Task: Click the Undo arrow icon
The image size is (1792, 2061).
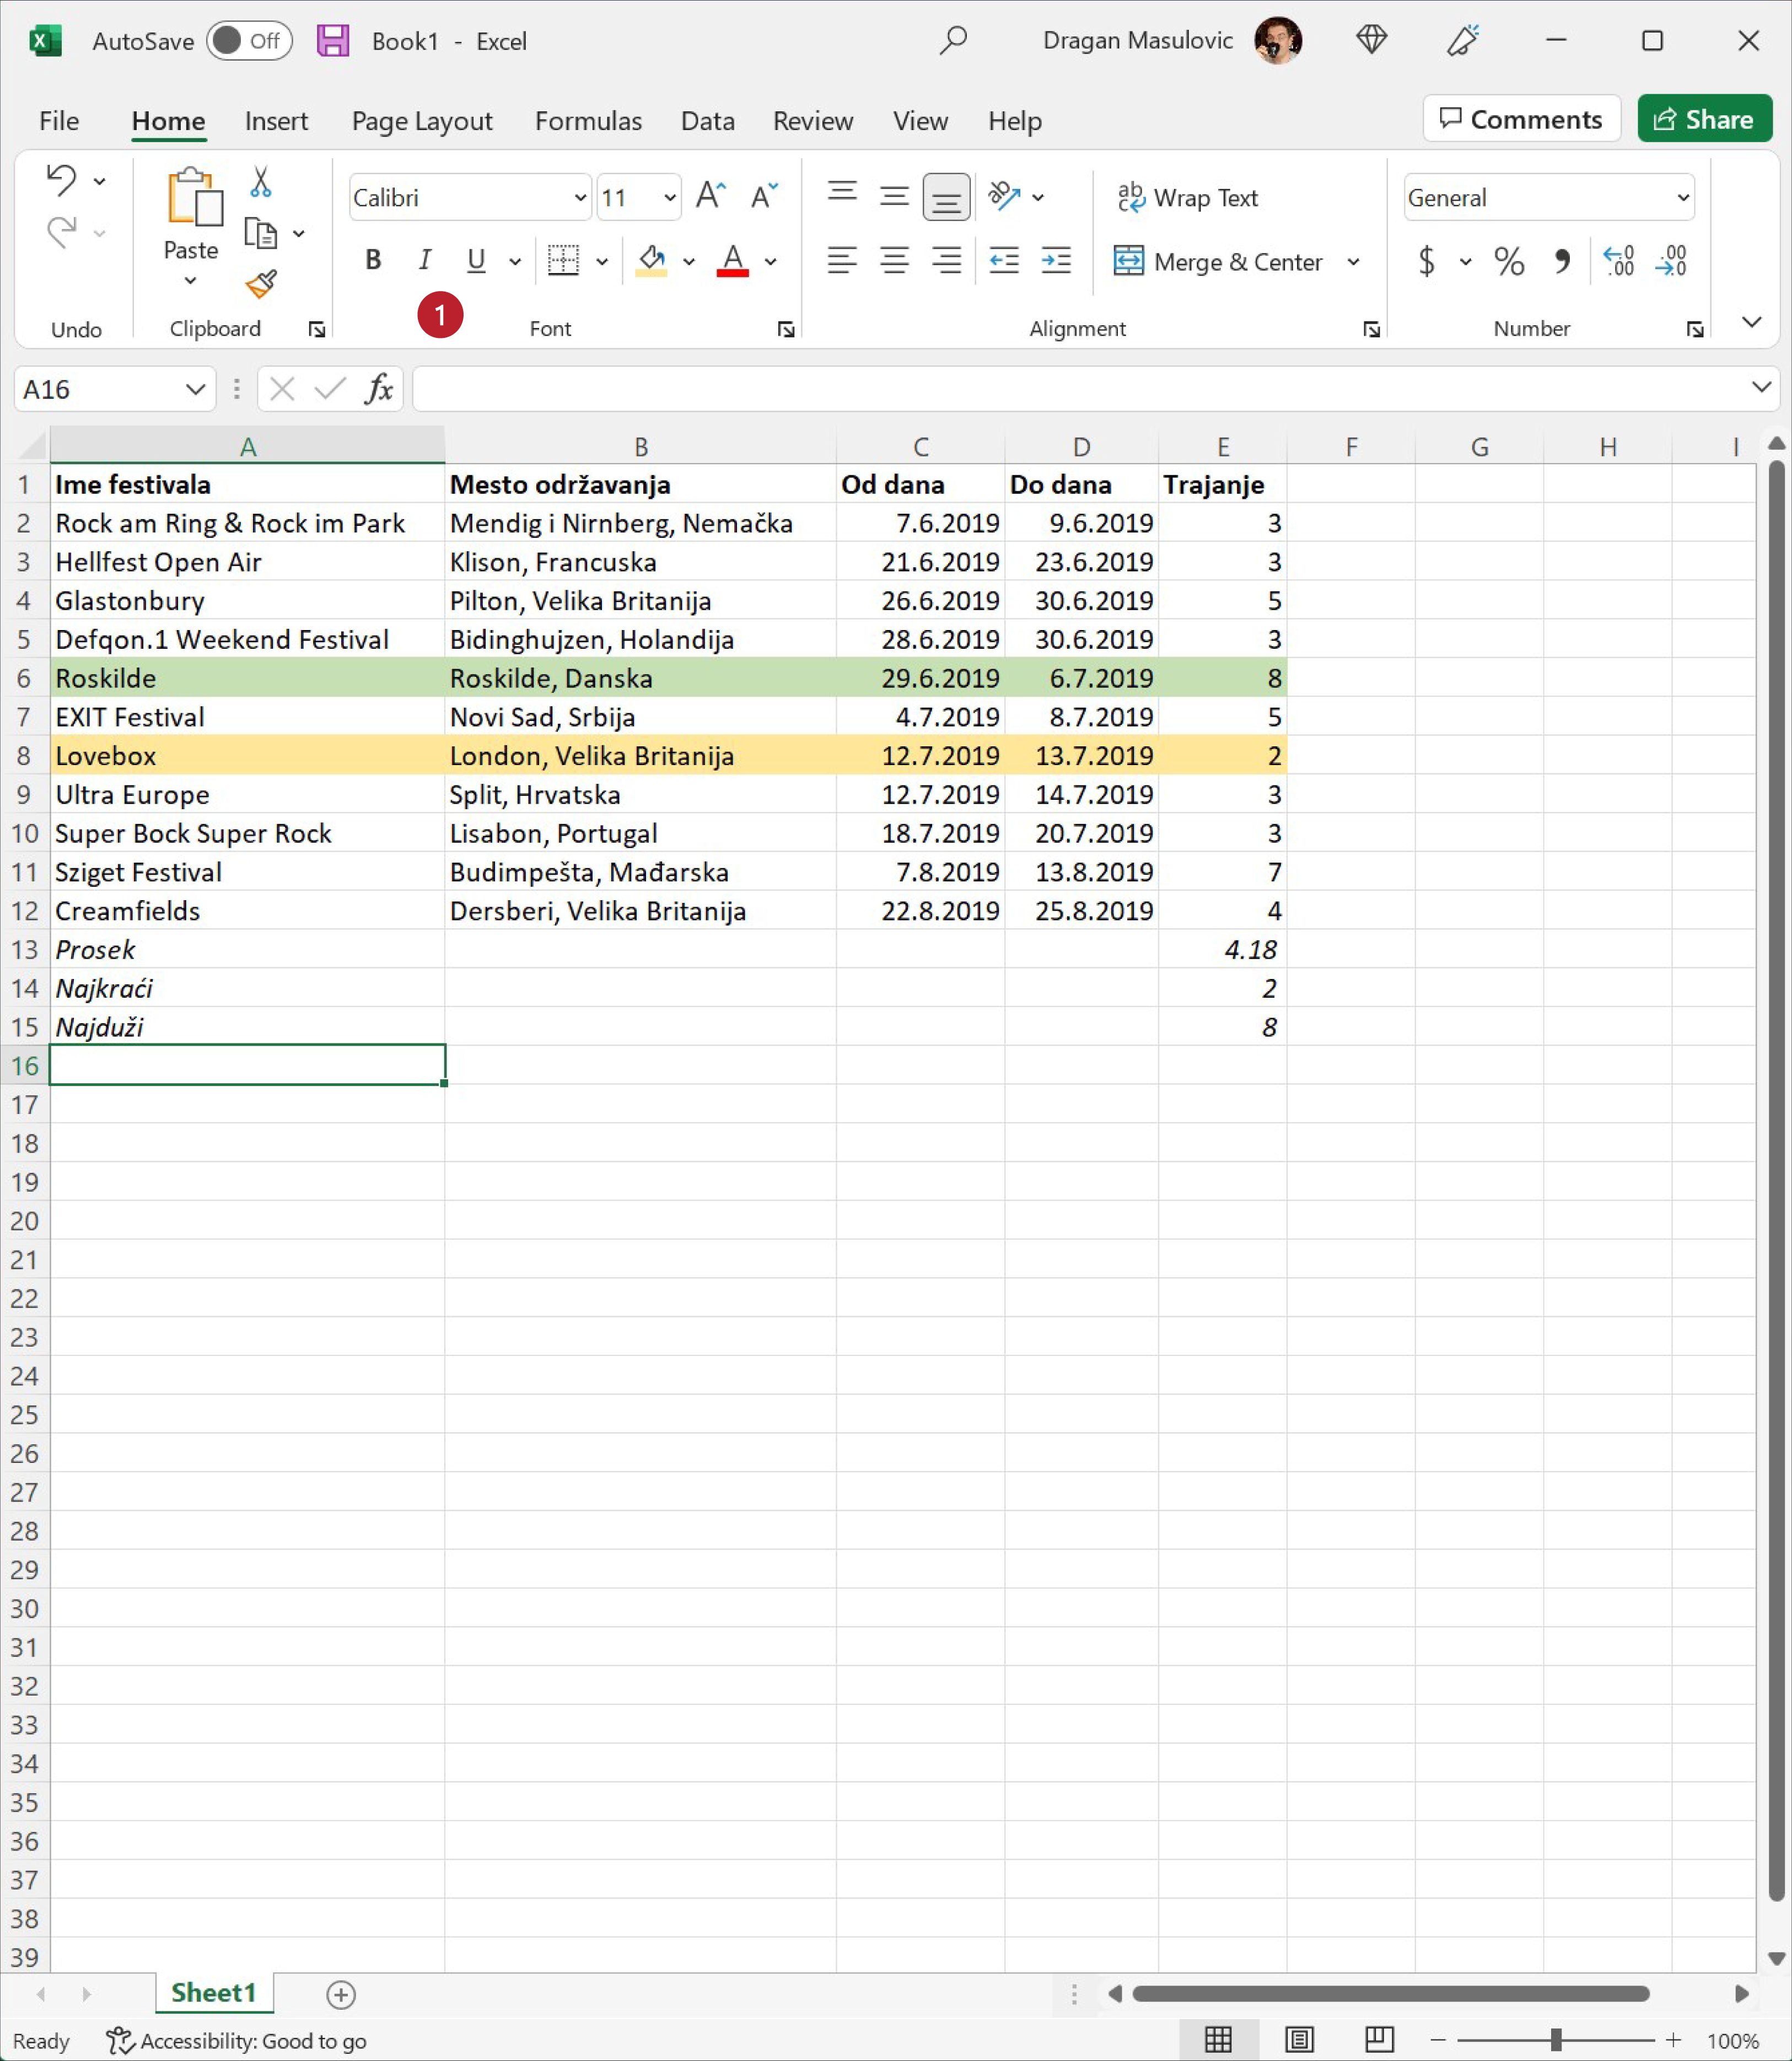Action: [x=61, y=180]
